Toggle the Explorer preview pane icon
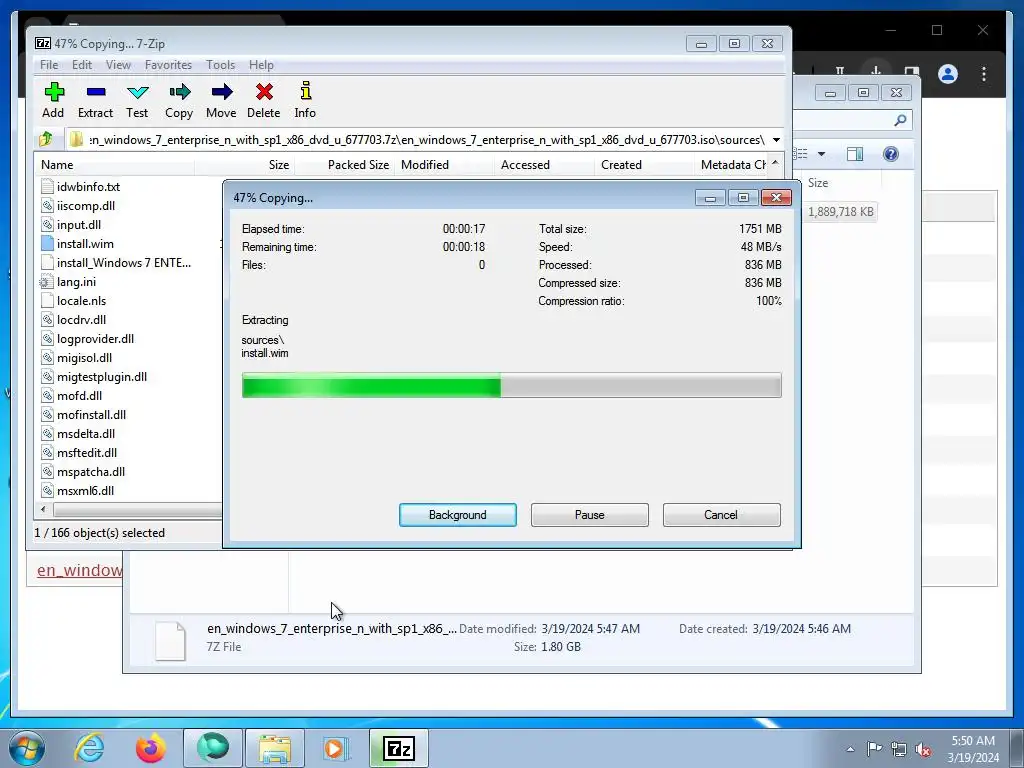Image resolution: width=1024 pixels, height=768 pixels. pos(854,153)
